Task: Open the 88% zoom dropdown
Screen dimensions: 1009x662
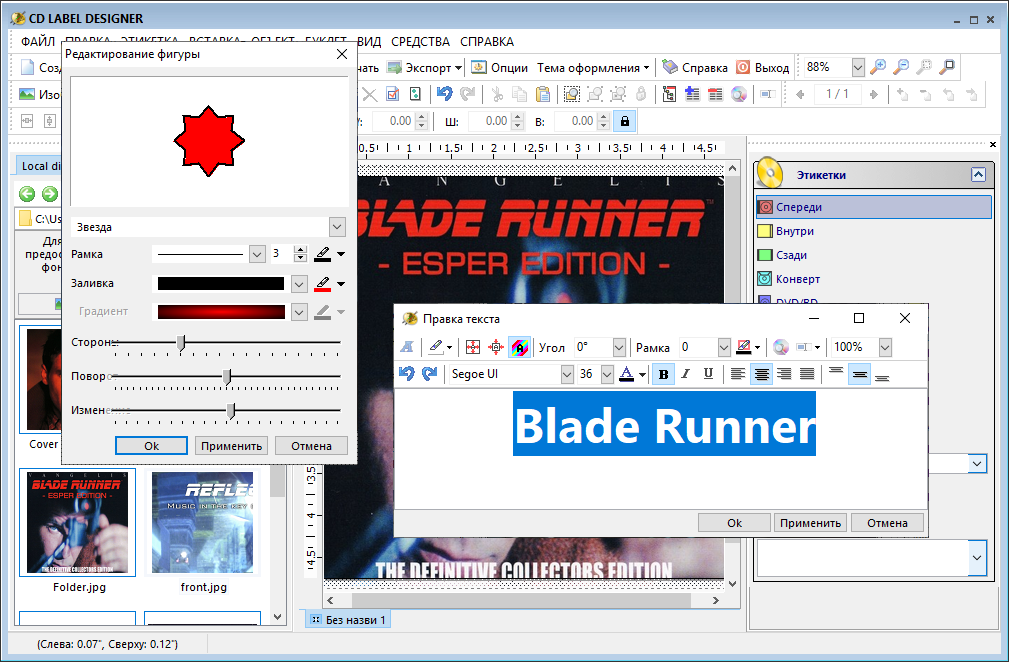Action: click(858, 67)
